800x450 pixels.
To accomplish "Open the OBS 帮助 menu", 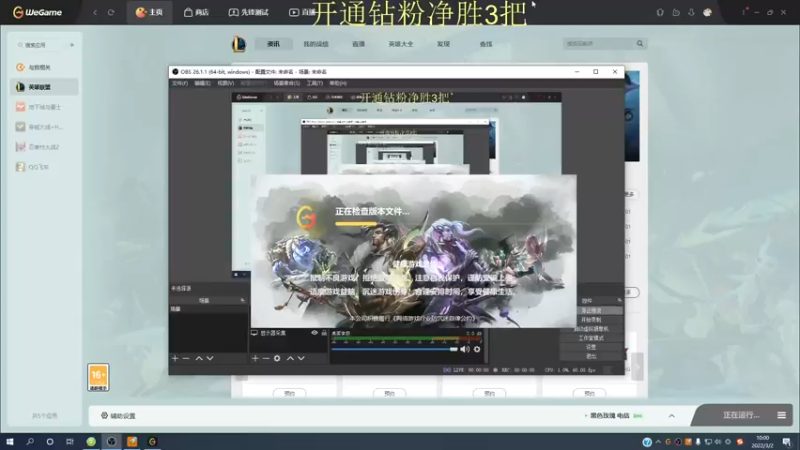I will pos(338,83).
